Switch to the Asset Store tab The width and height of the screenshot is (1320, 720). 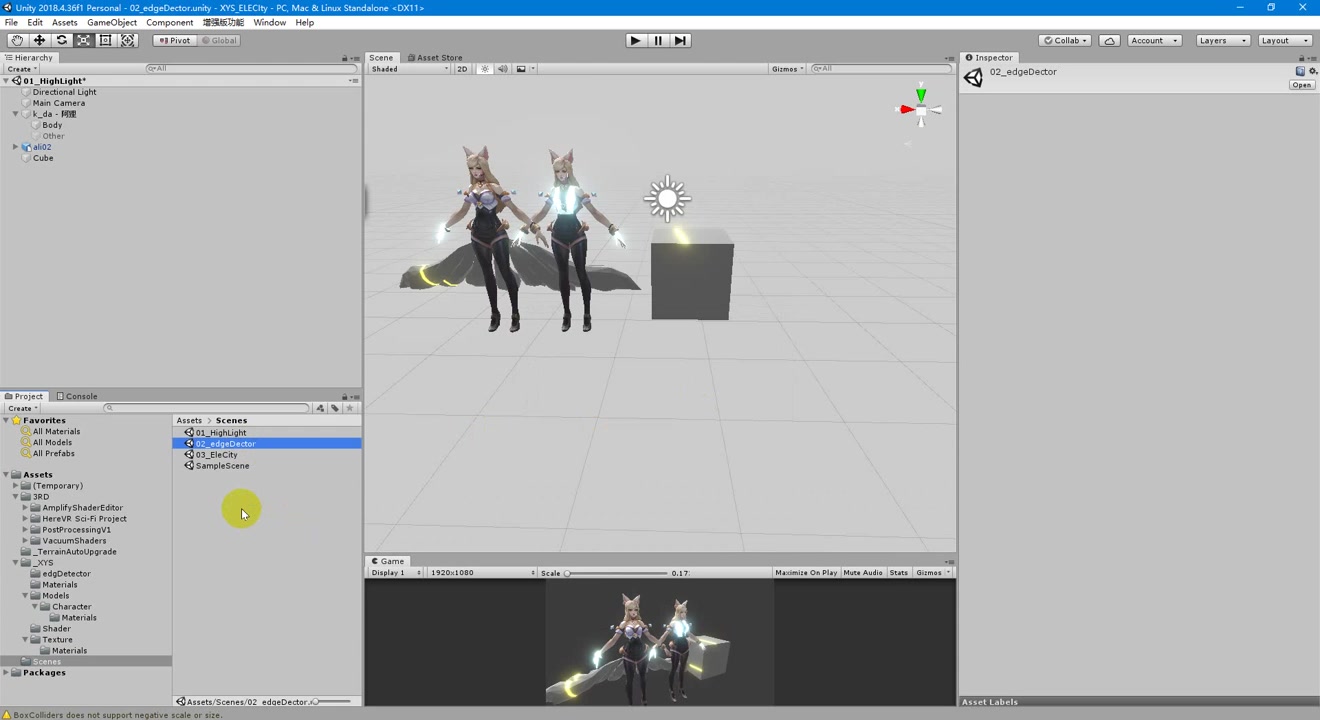(435, 58)
